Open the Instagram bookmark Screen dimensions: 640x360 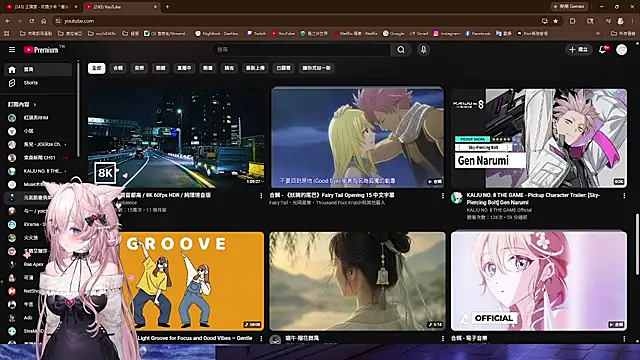[447, 33]
